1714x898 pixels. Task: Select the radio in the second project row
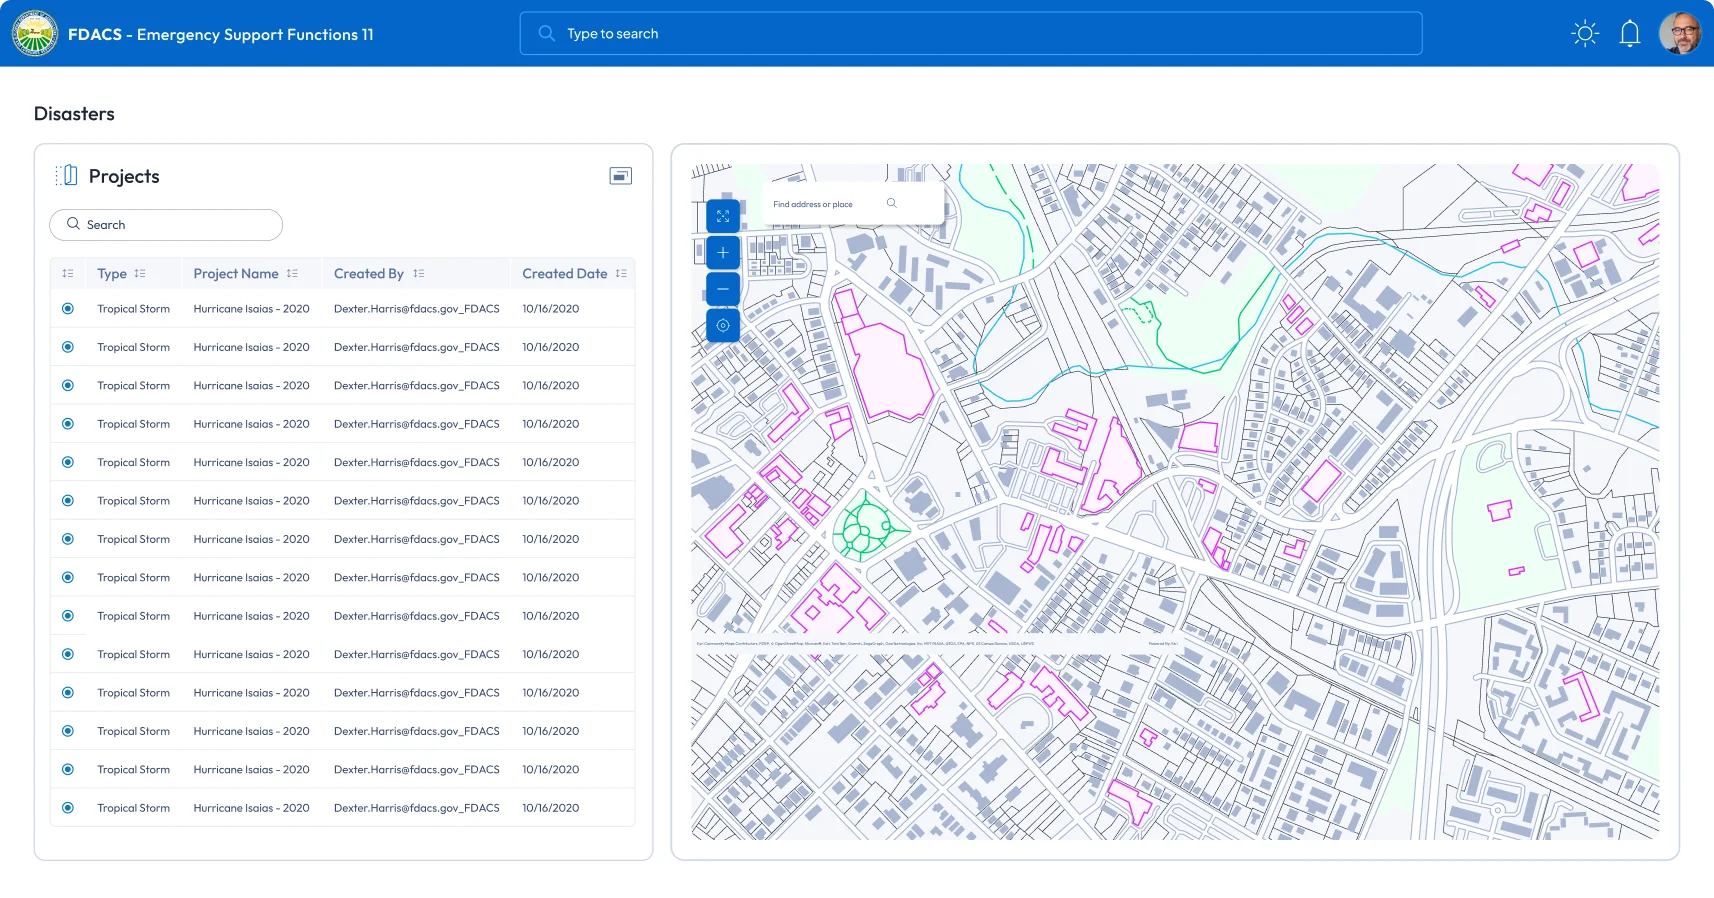[x=68, y=347]
